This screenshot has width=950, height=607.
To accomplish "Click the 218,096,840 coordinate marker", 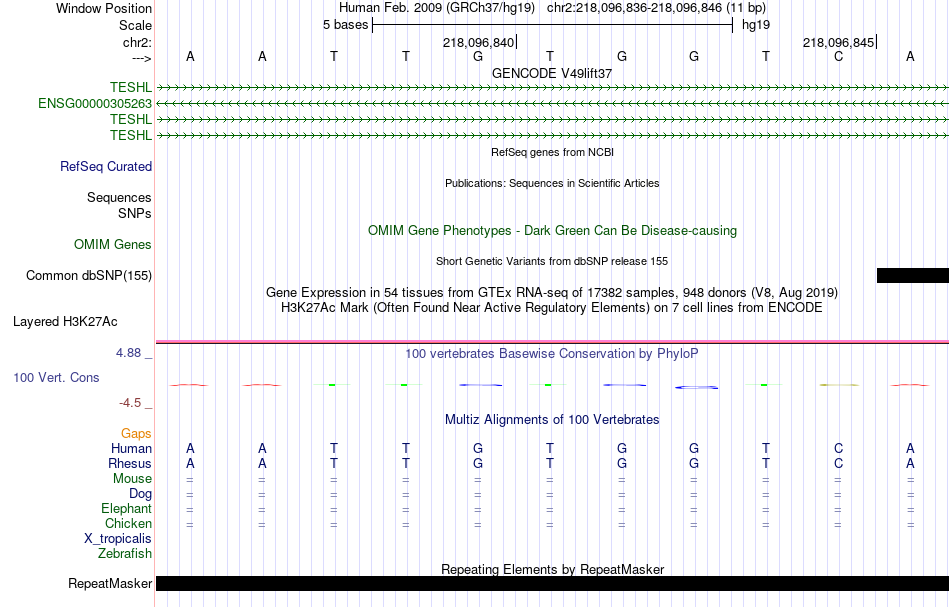I will (479, 42).
